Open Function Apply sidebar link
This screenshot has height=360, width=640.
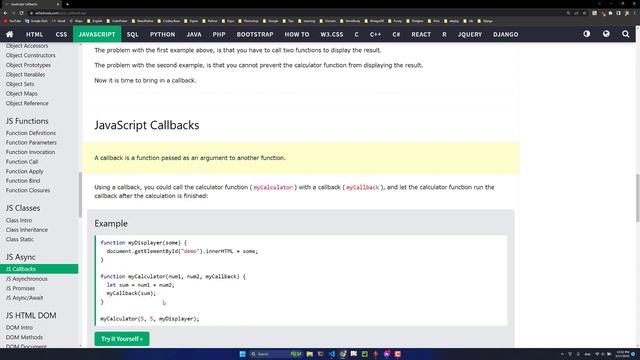click(x=24, y=171)
